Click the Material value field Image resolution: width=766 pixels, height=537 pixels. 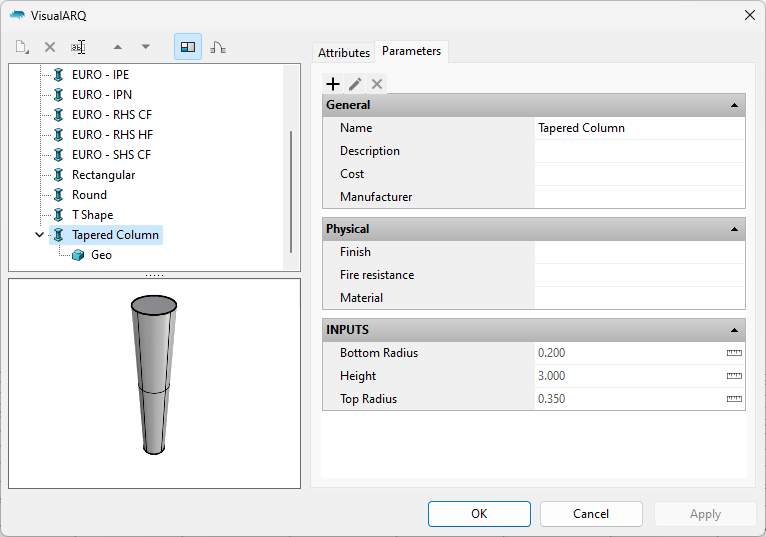tap(639, 298)
